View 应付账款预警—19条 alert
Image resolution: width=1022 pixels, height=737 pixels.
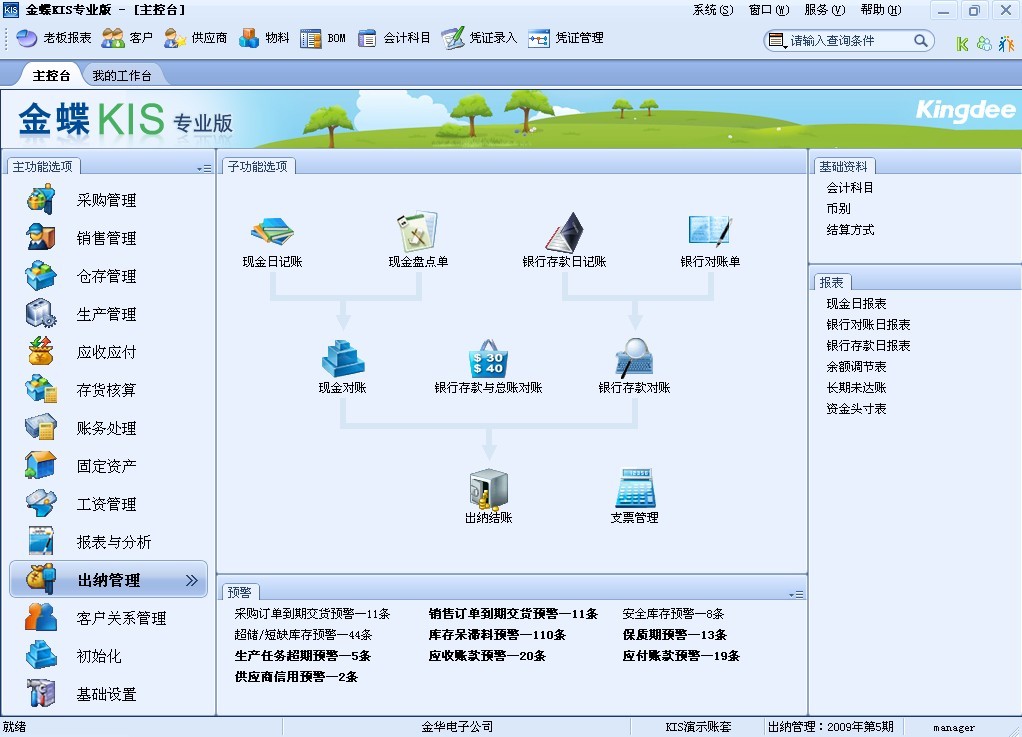coord(681,656)
